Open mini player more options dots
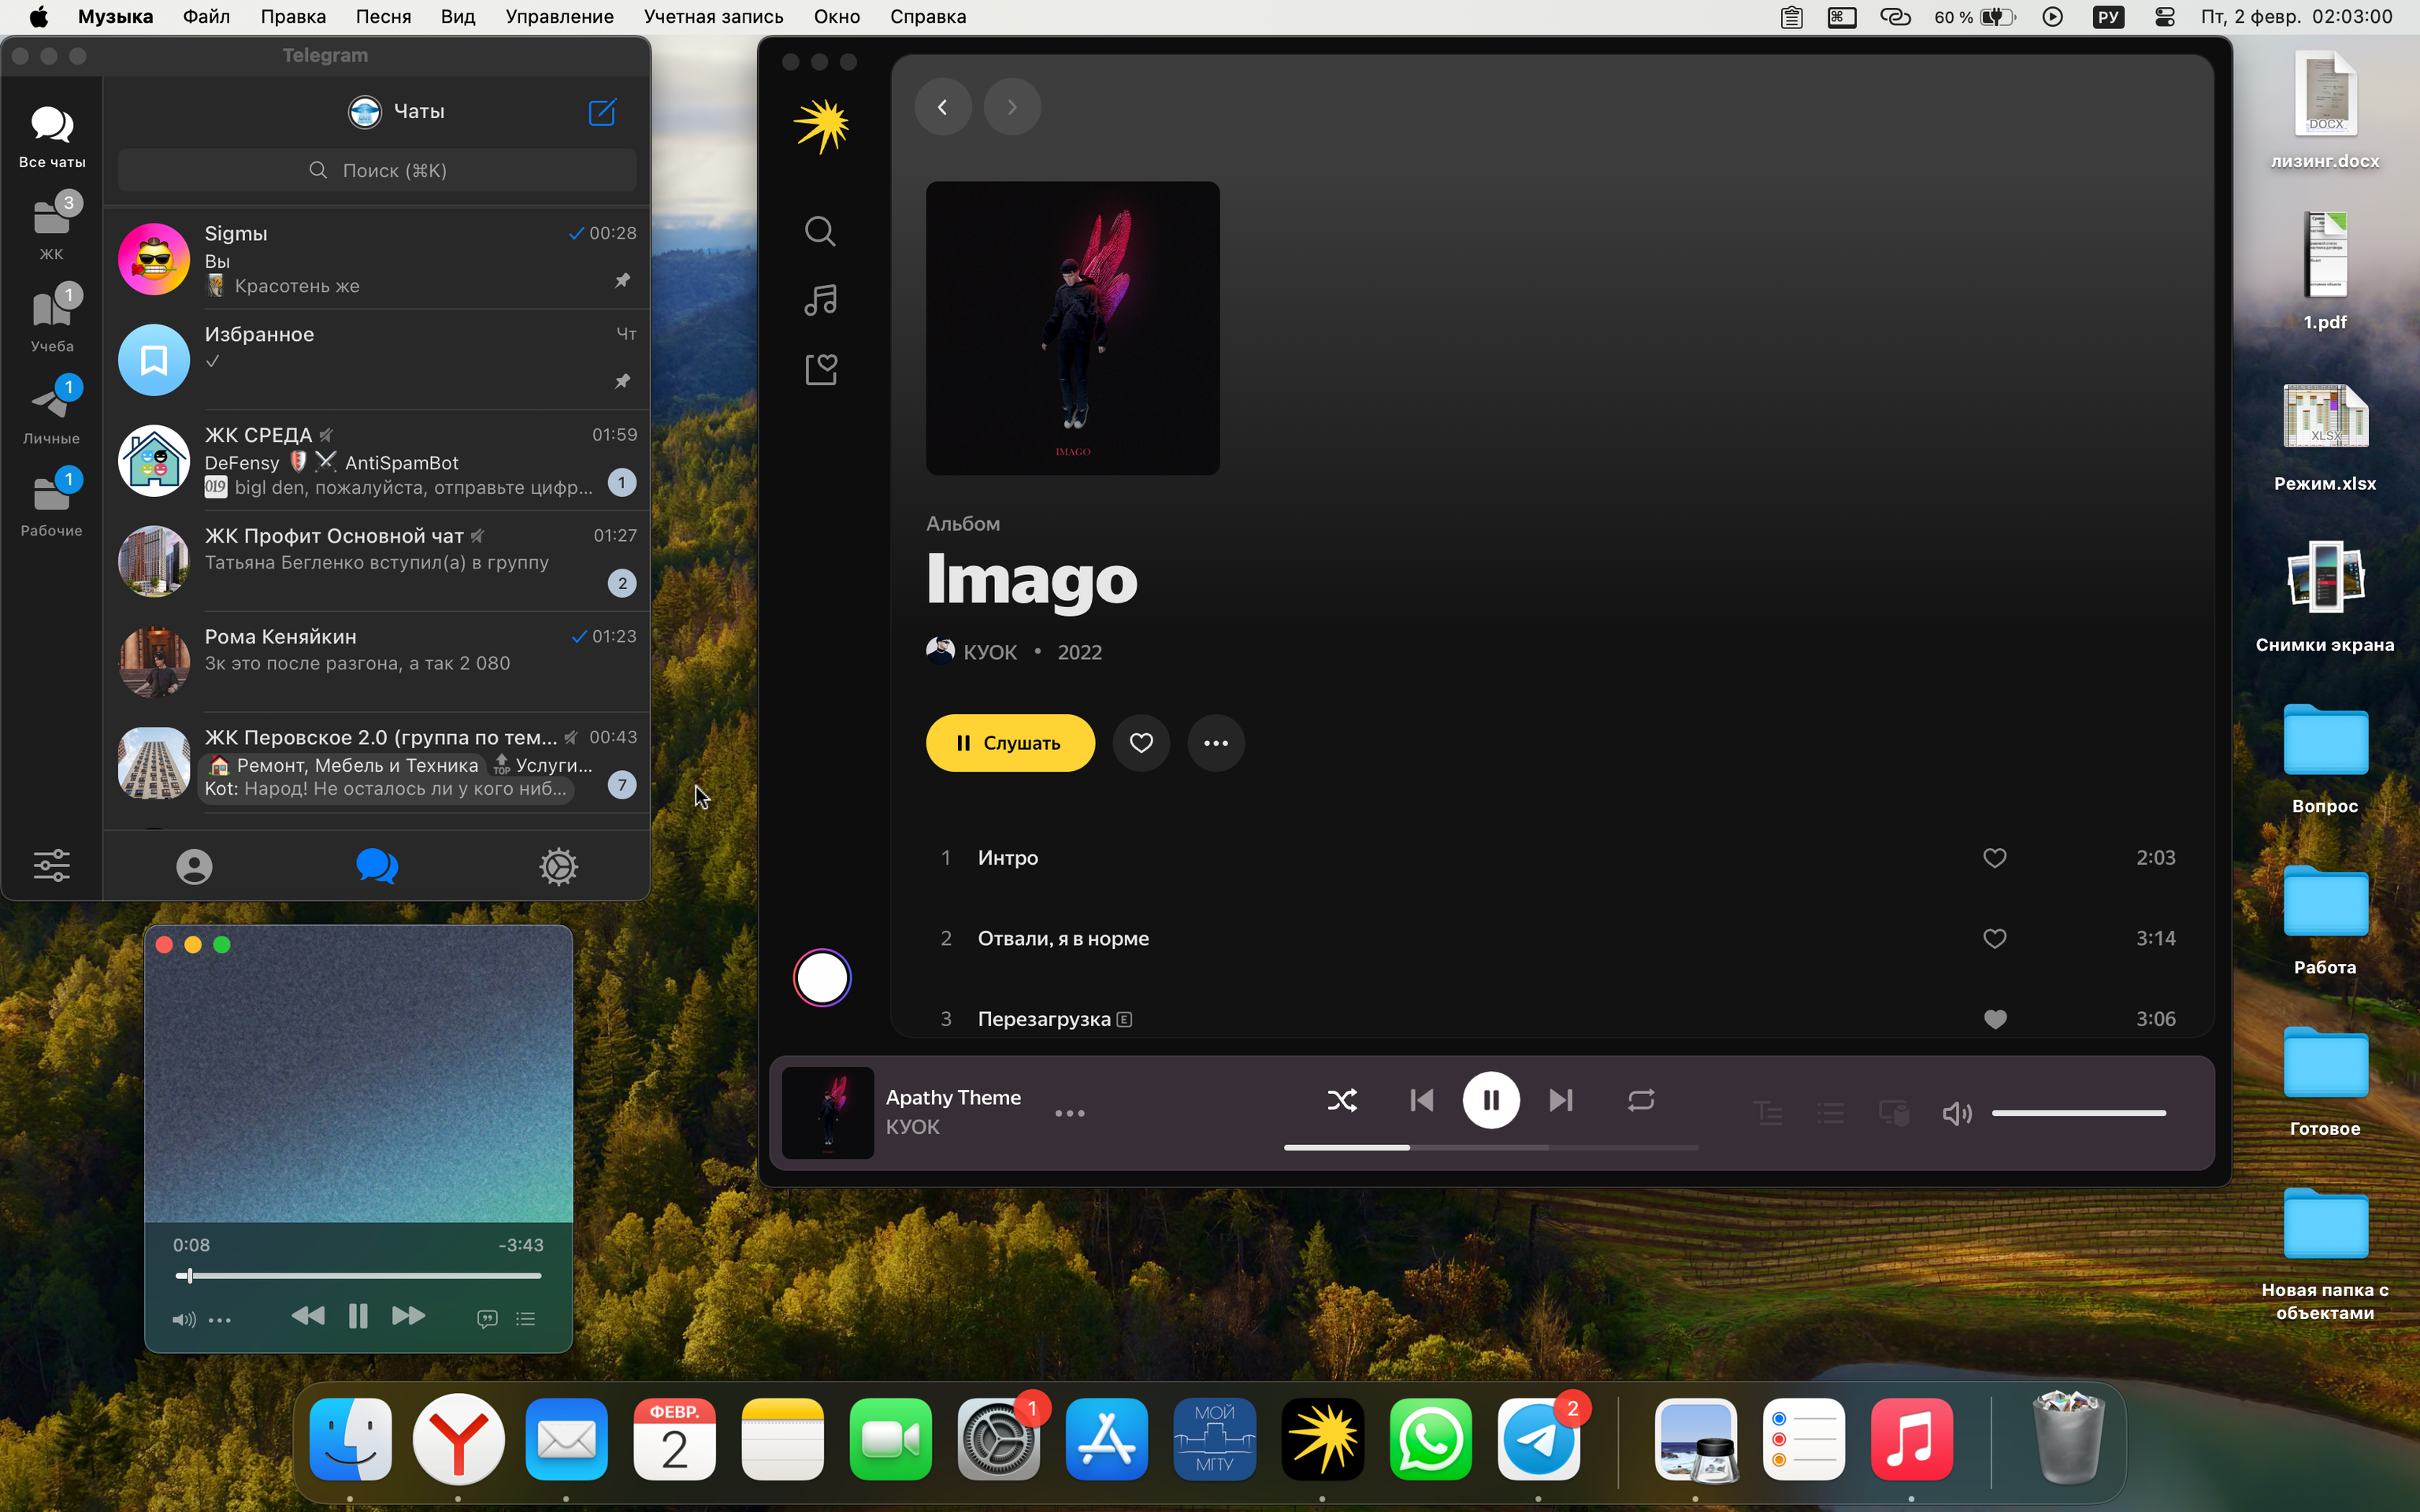The height and width of the screenshot is (1512, 2420). pos(219,1320)
